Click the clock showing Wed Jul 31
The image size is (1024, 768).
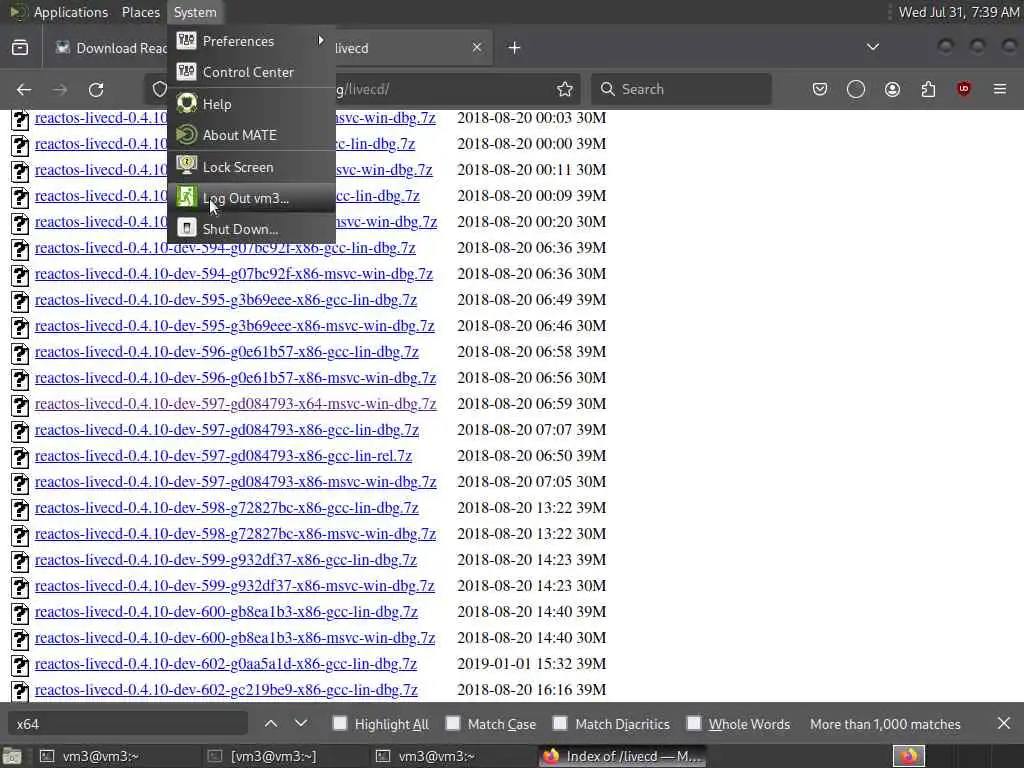958,12
